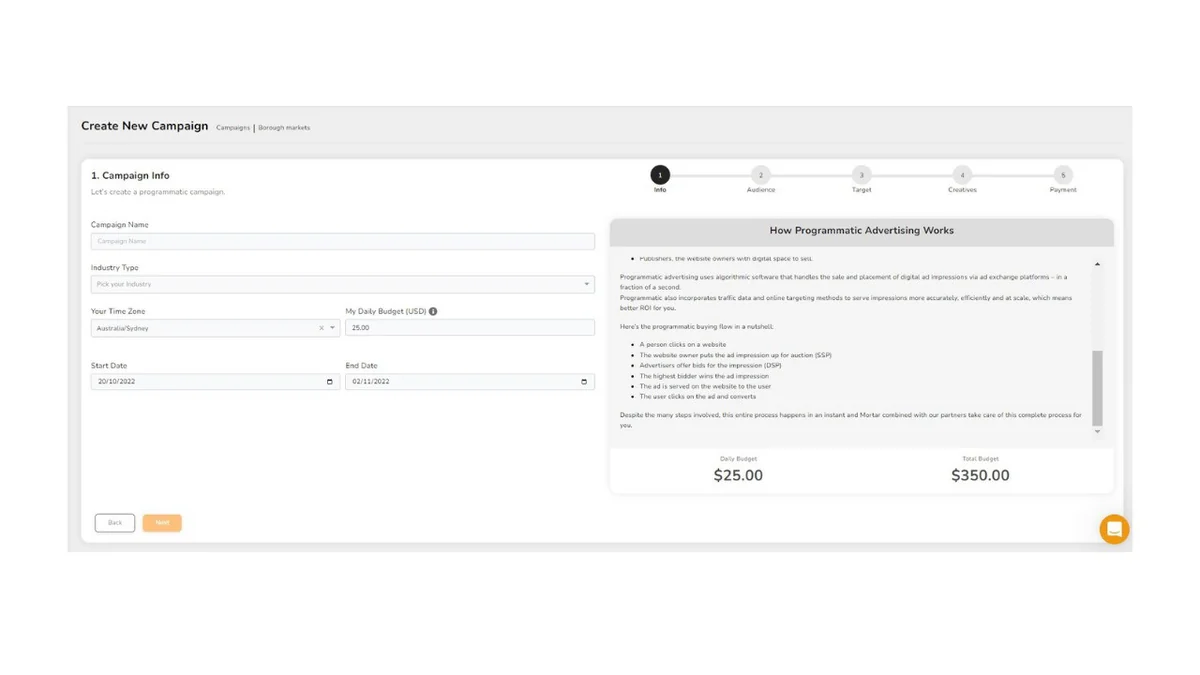Go to step 4 Creatives circle
The image size is (1200, 675).
click(962, 175)
